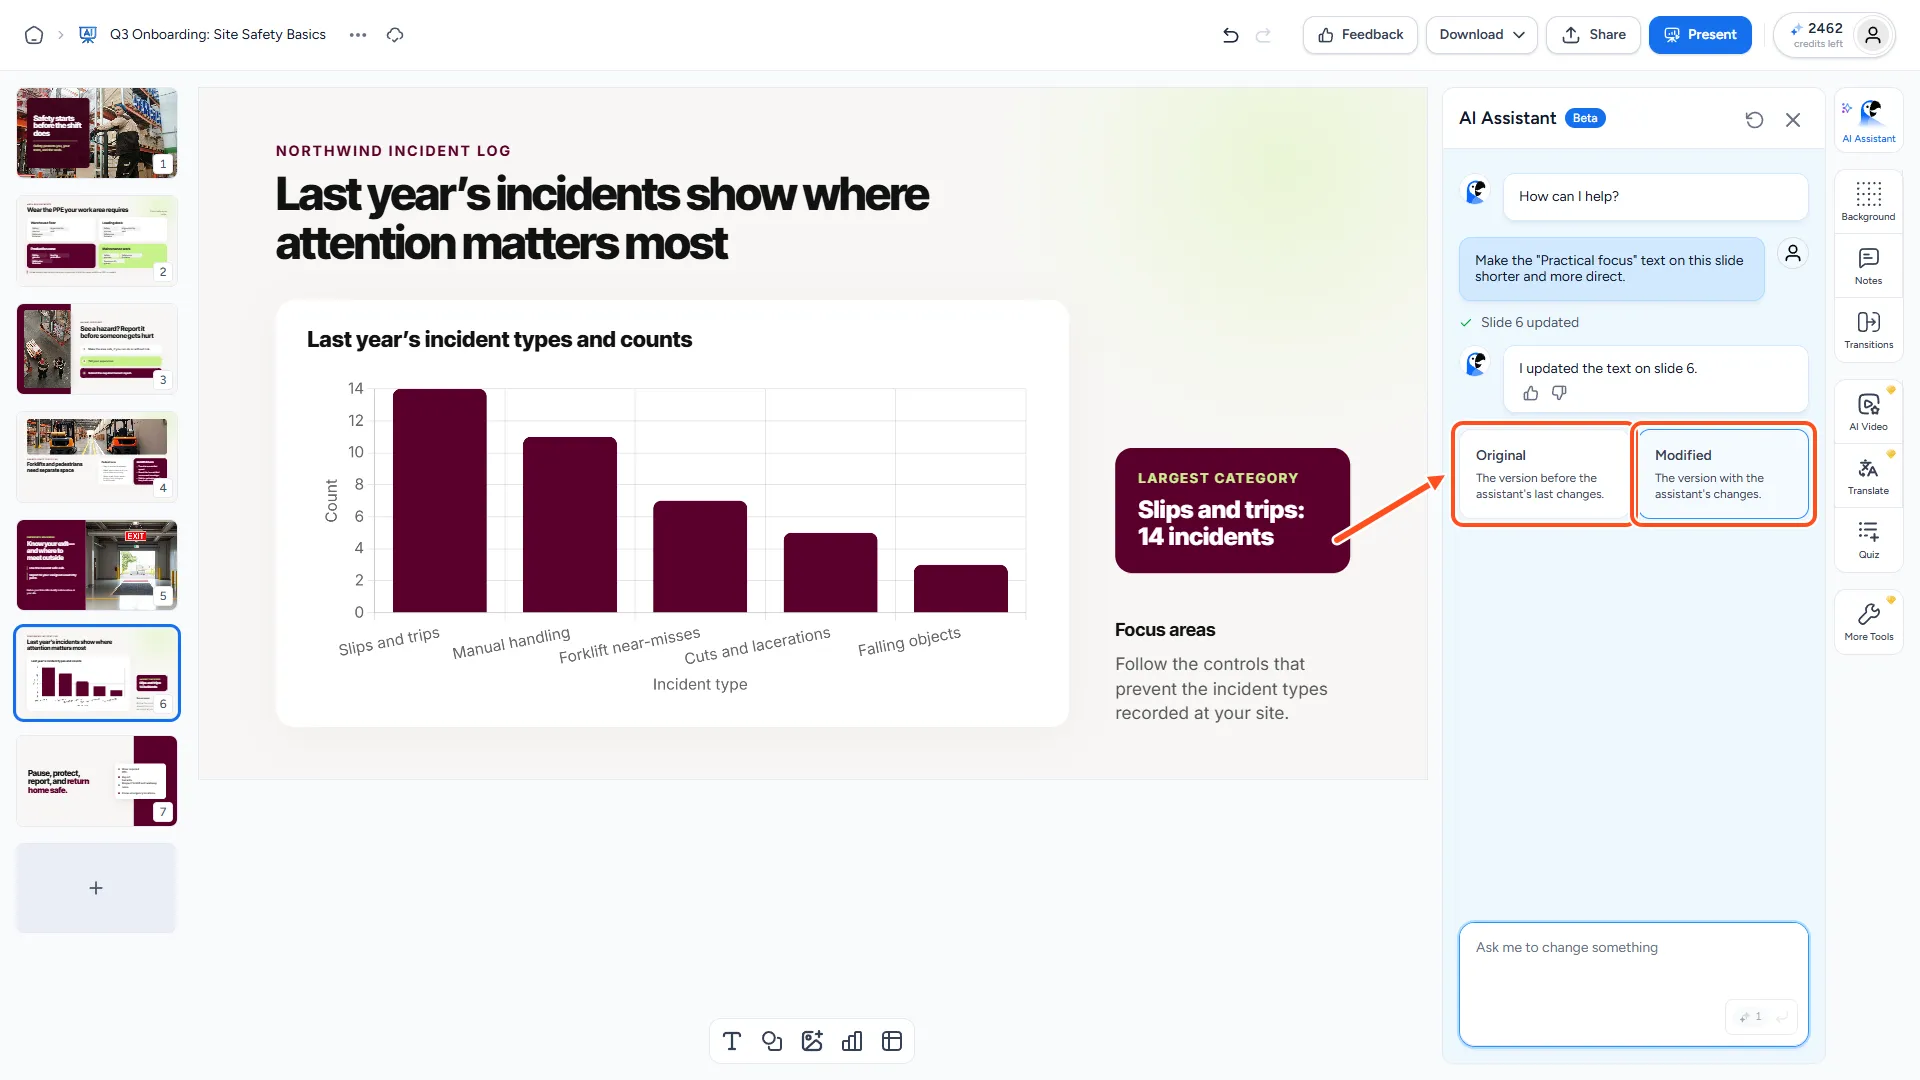This screenshot has width=1920, height=1080.
Task: Open the AI Assistant sidebar tool
Action: (x=1868, y=121)
